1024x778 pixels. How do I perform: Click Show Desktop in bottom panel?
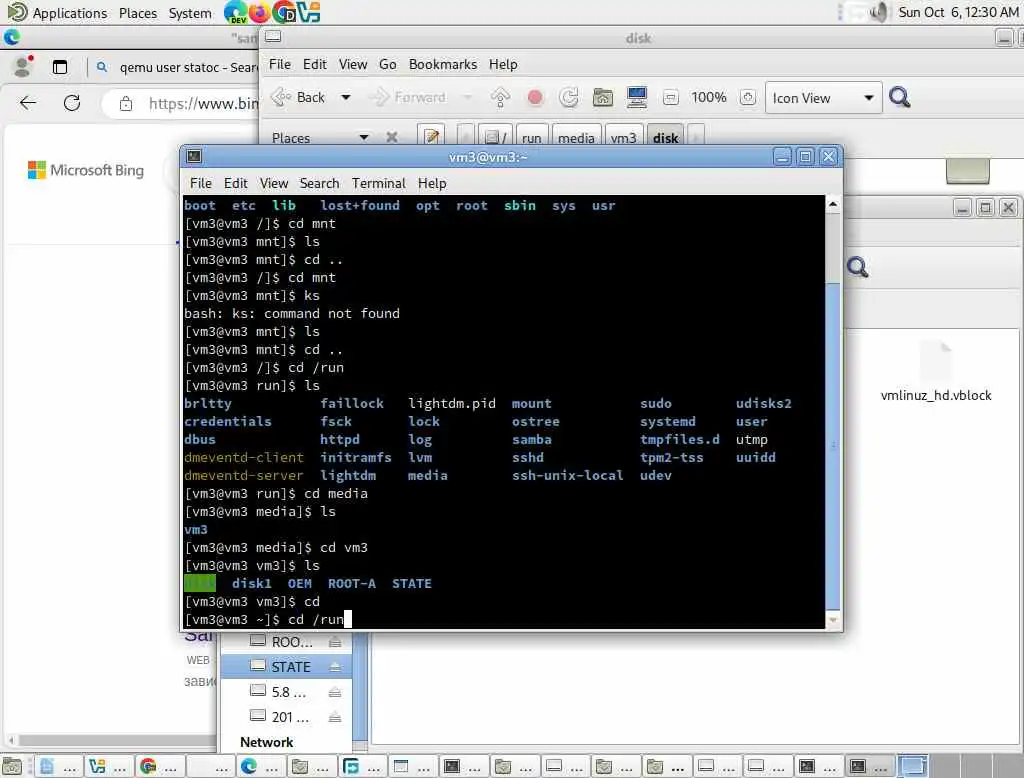pyautogui.click(x=12, y=766)
